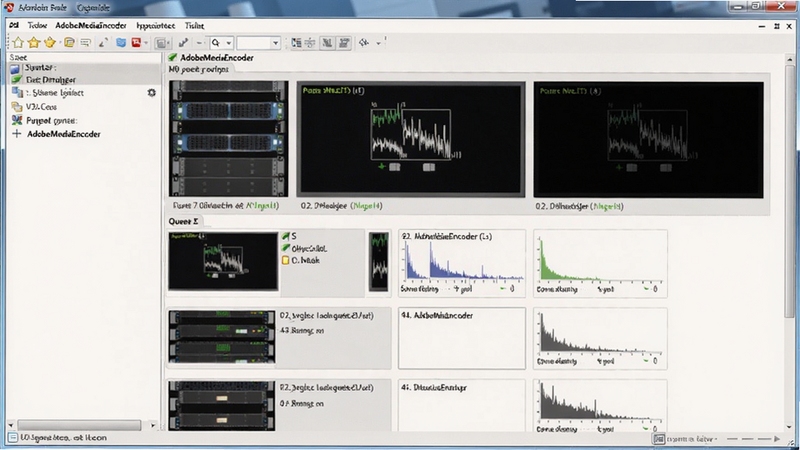Click the main panel vertical scrollbar
Image resolution: width=800 pixels, height=450 pixels.
[x=789, y=191]
